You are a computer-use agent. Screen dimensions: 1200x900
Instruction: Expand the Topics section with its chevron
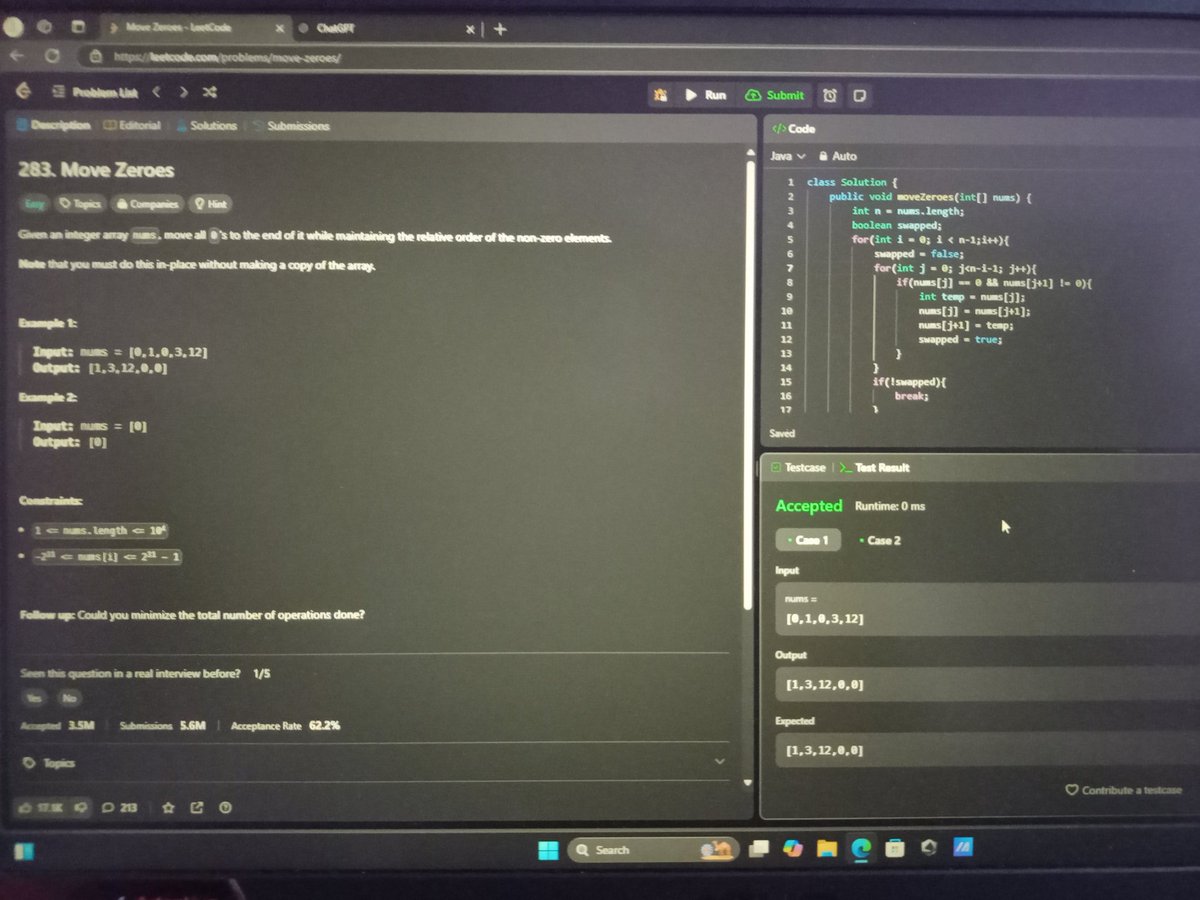point(720,761)
